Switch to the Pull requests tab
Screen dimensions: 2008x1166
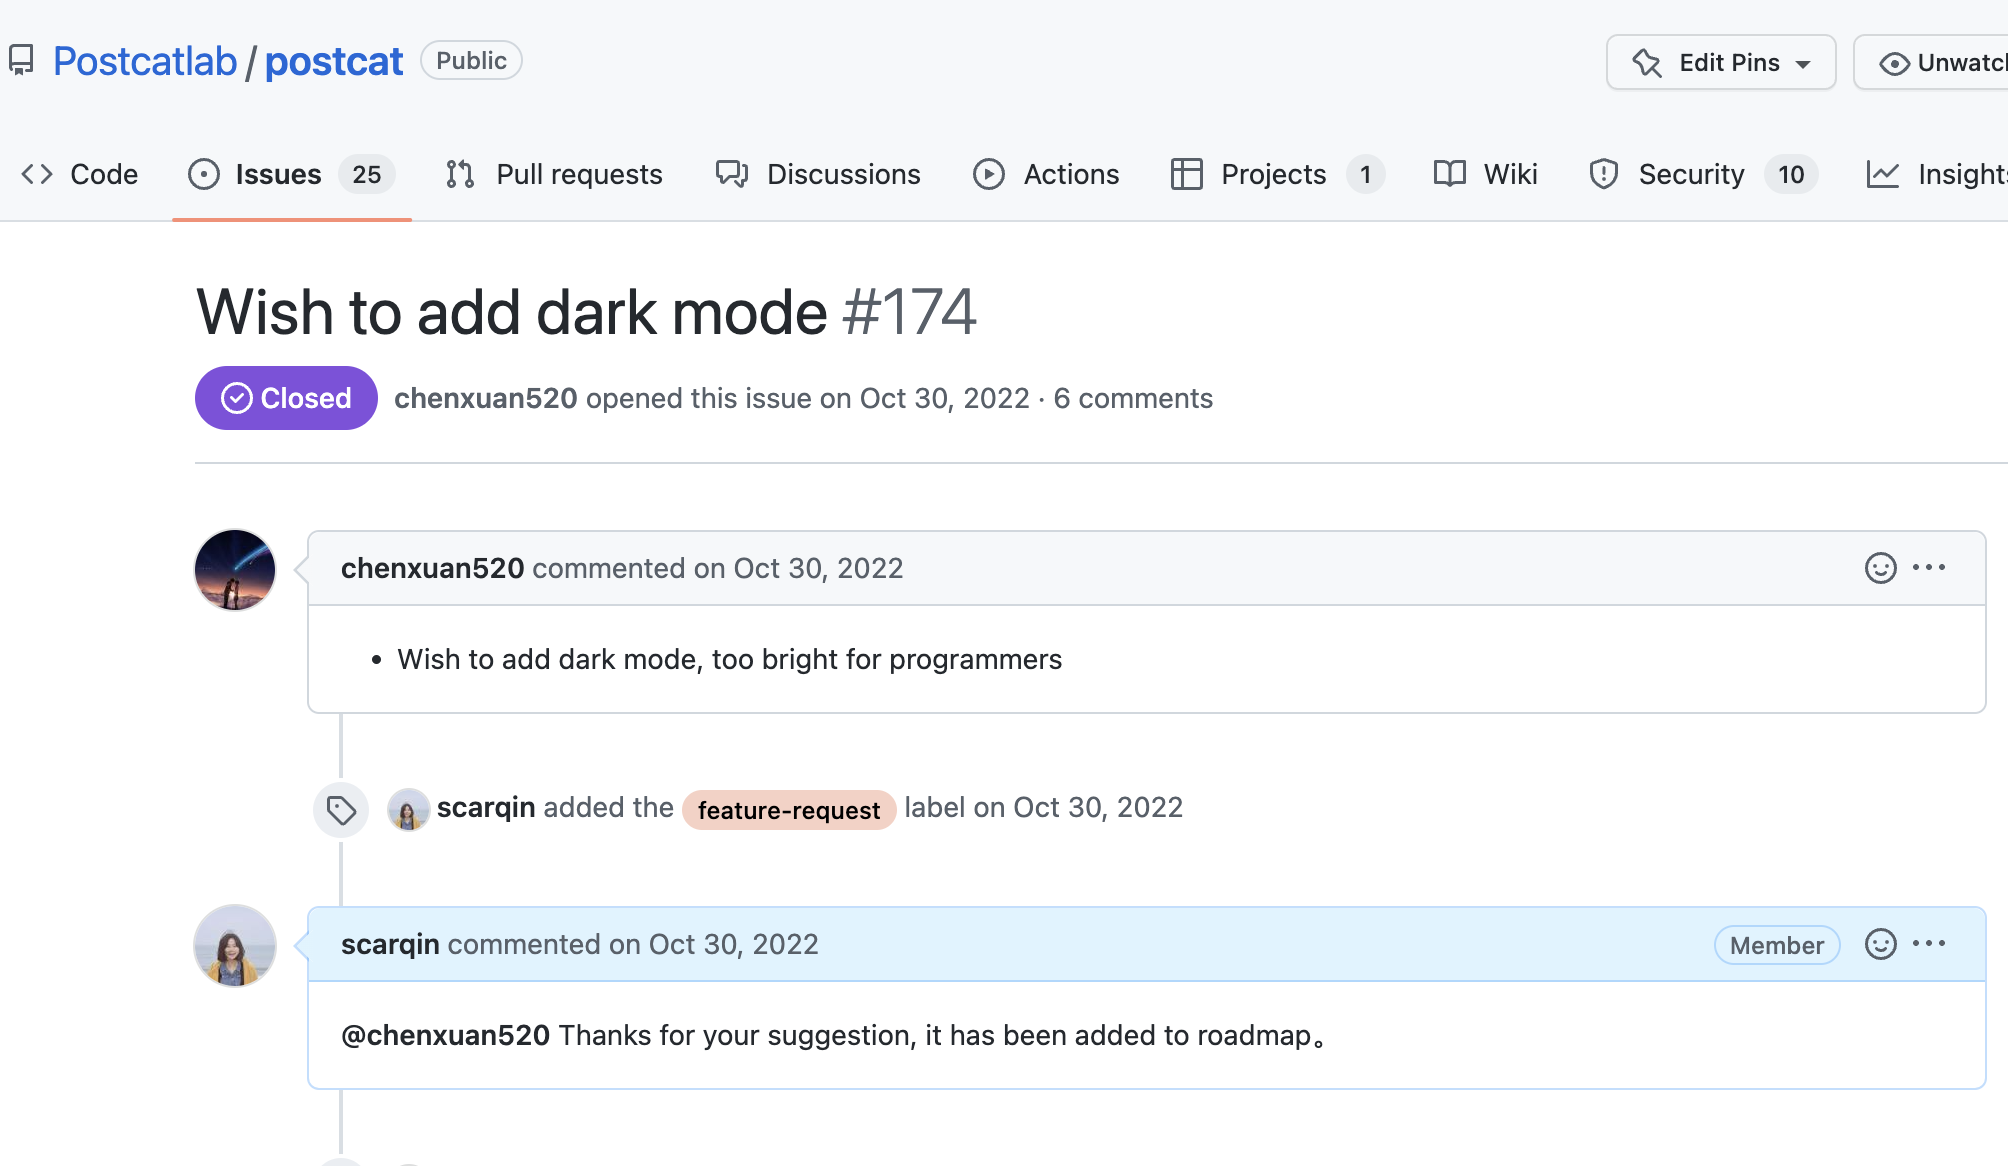pyautogui.click(x=554, y=174)
